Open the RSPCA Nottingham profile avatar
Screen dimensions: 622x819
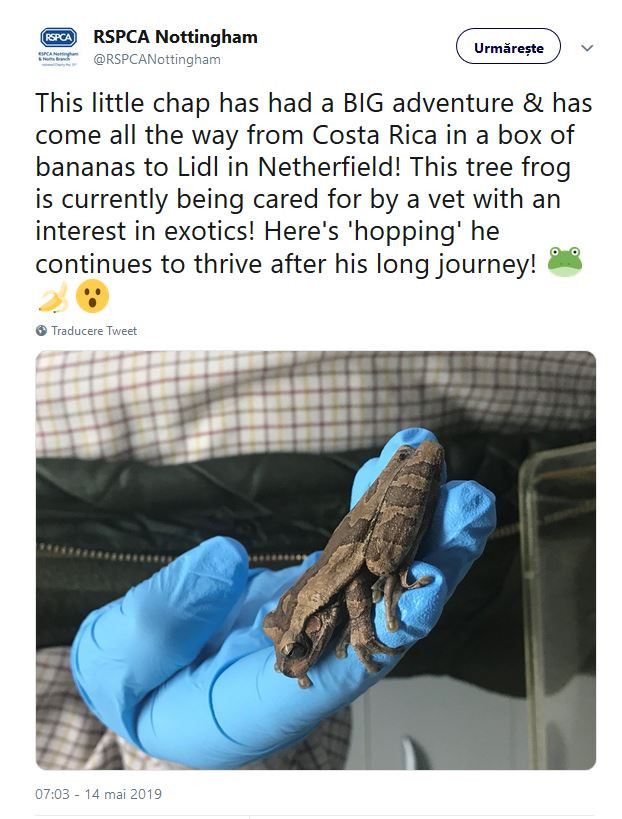pos(57,47)
